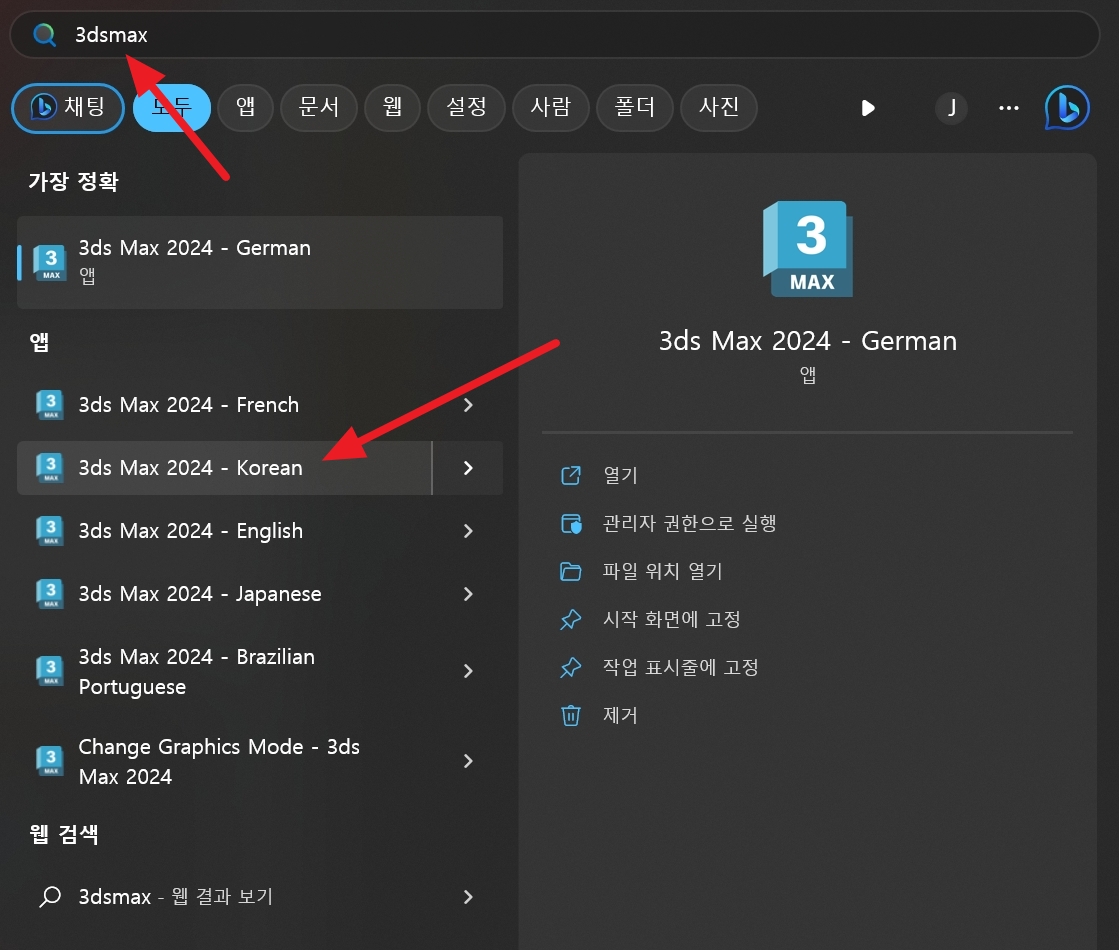Select the 설정 filter tab

click(x=466, y=108)
